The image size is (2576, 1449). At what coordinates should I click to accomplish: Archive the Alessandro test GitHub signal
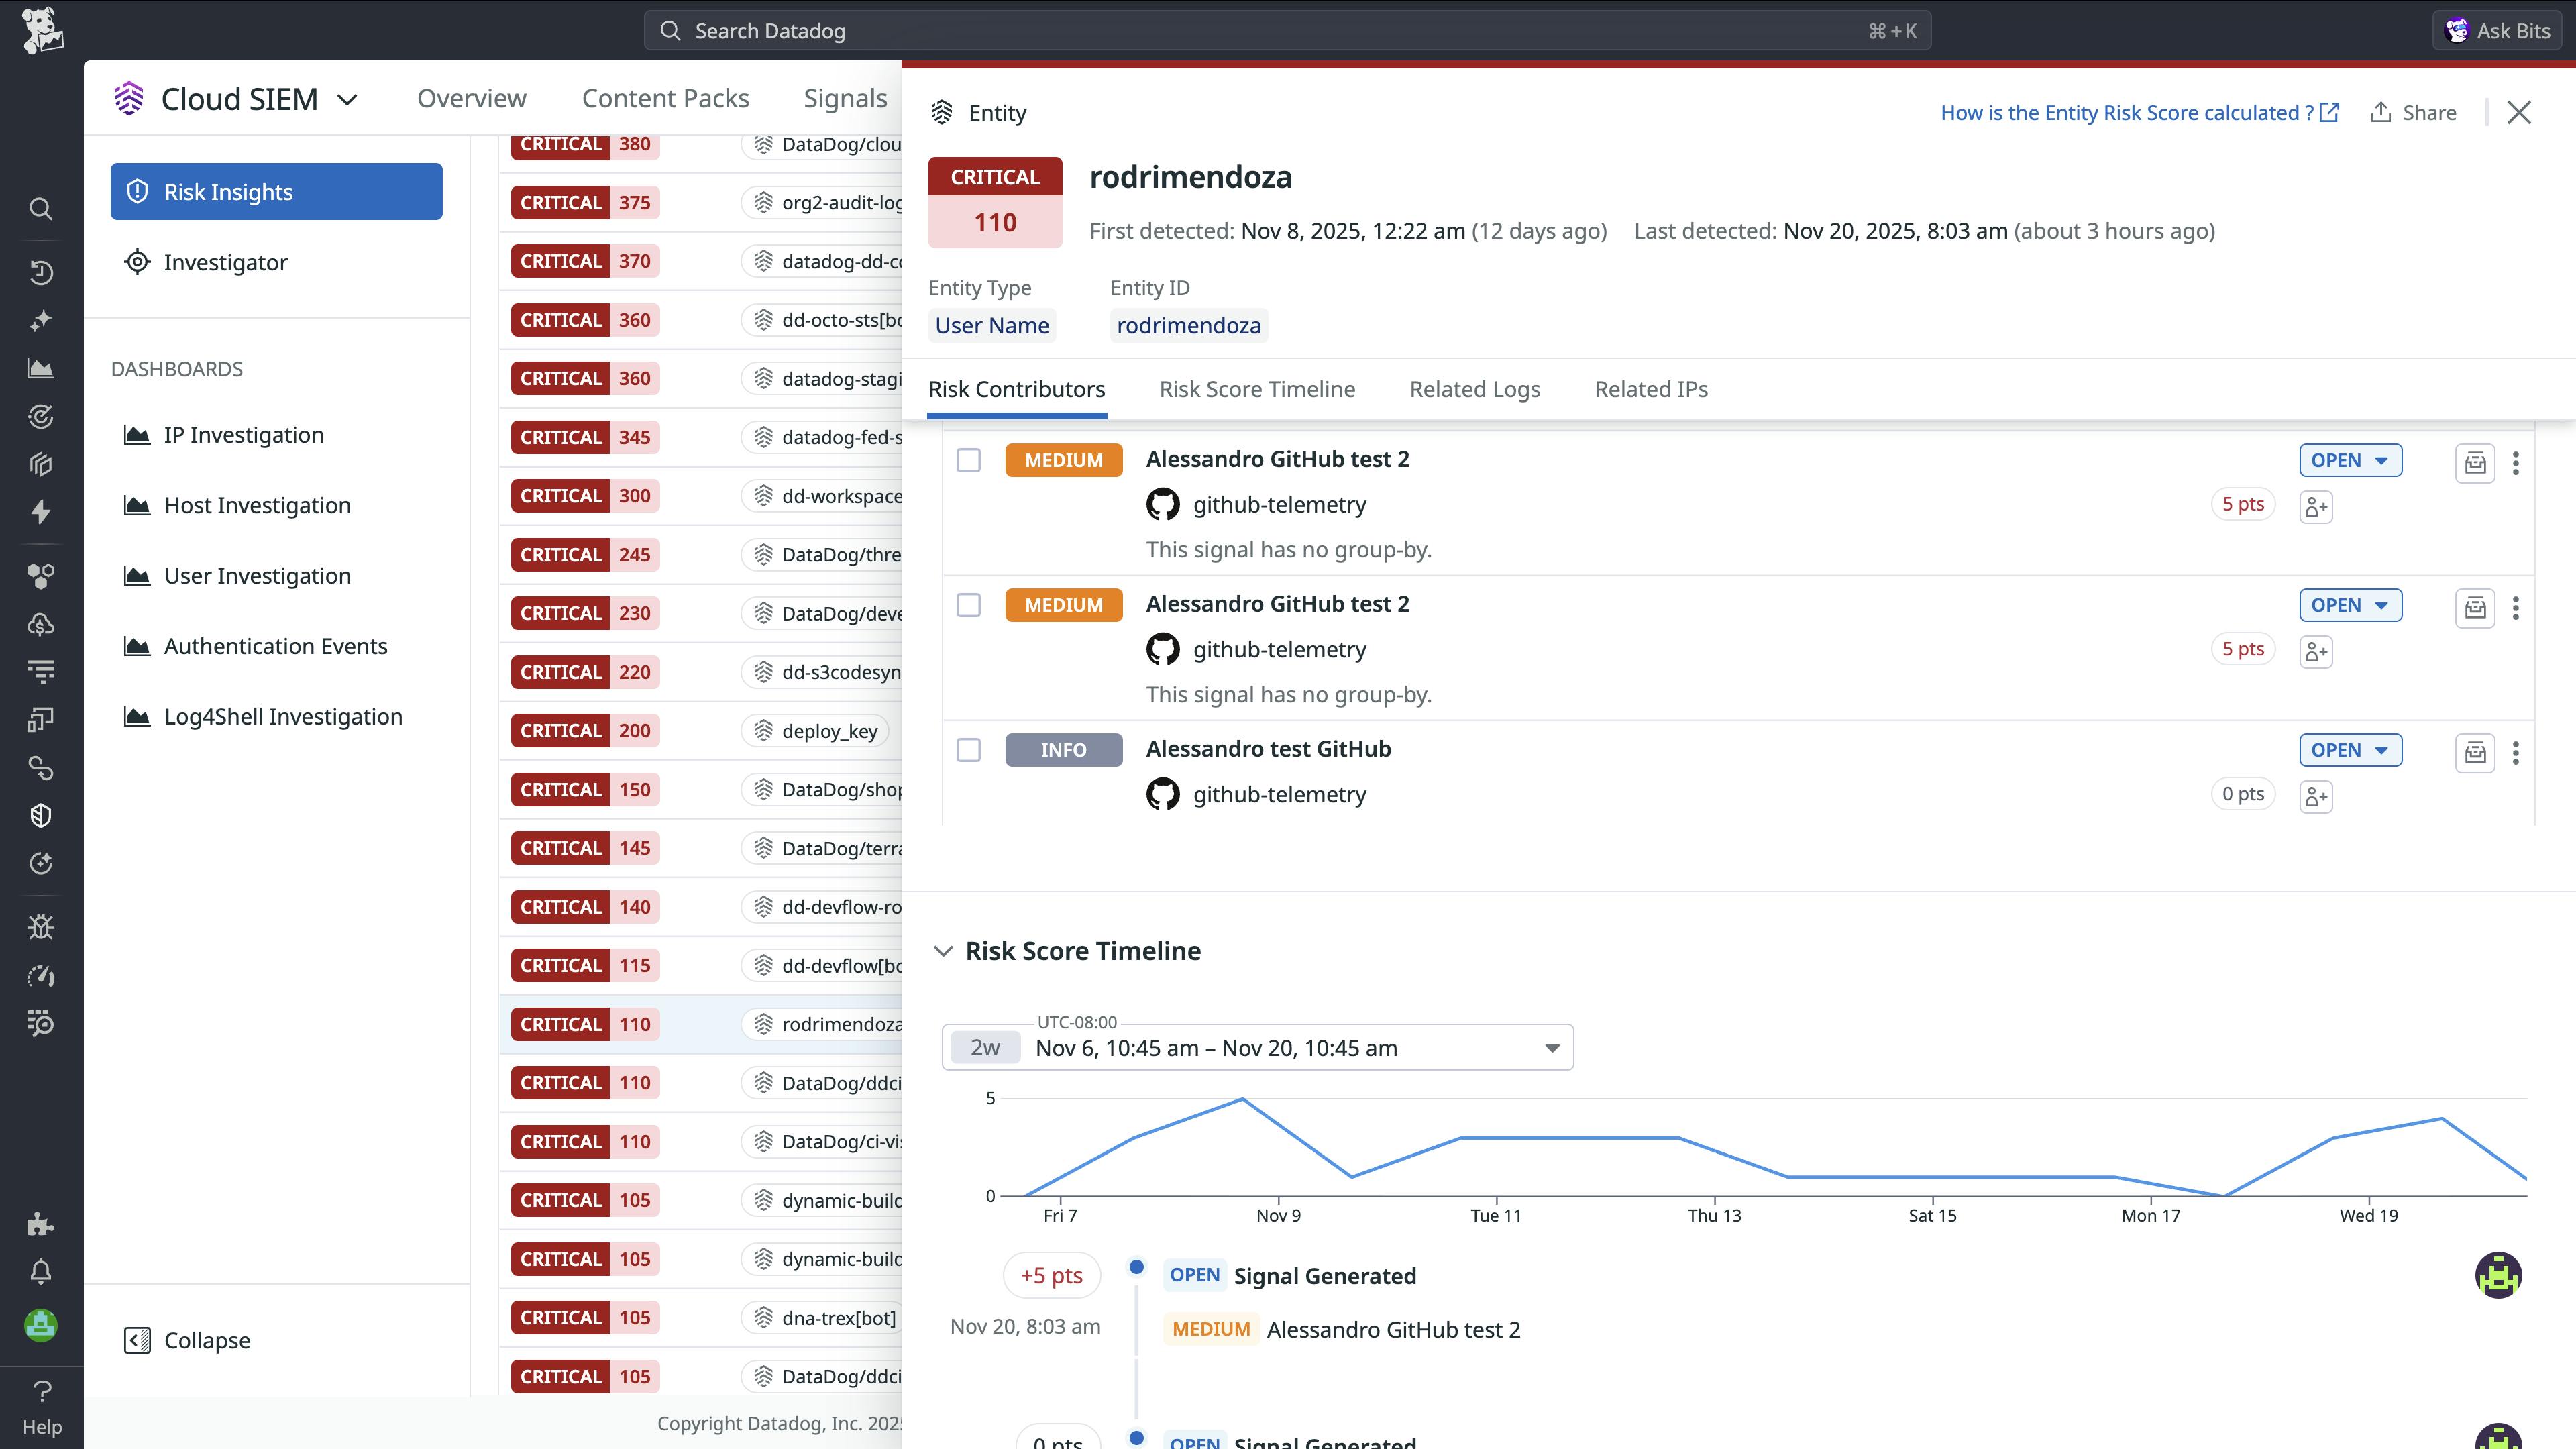(2475, 753)
